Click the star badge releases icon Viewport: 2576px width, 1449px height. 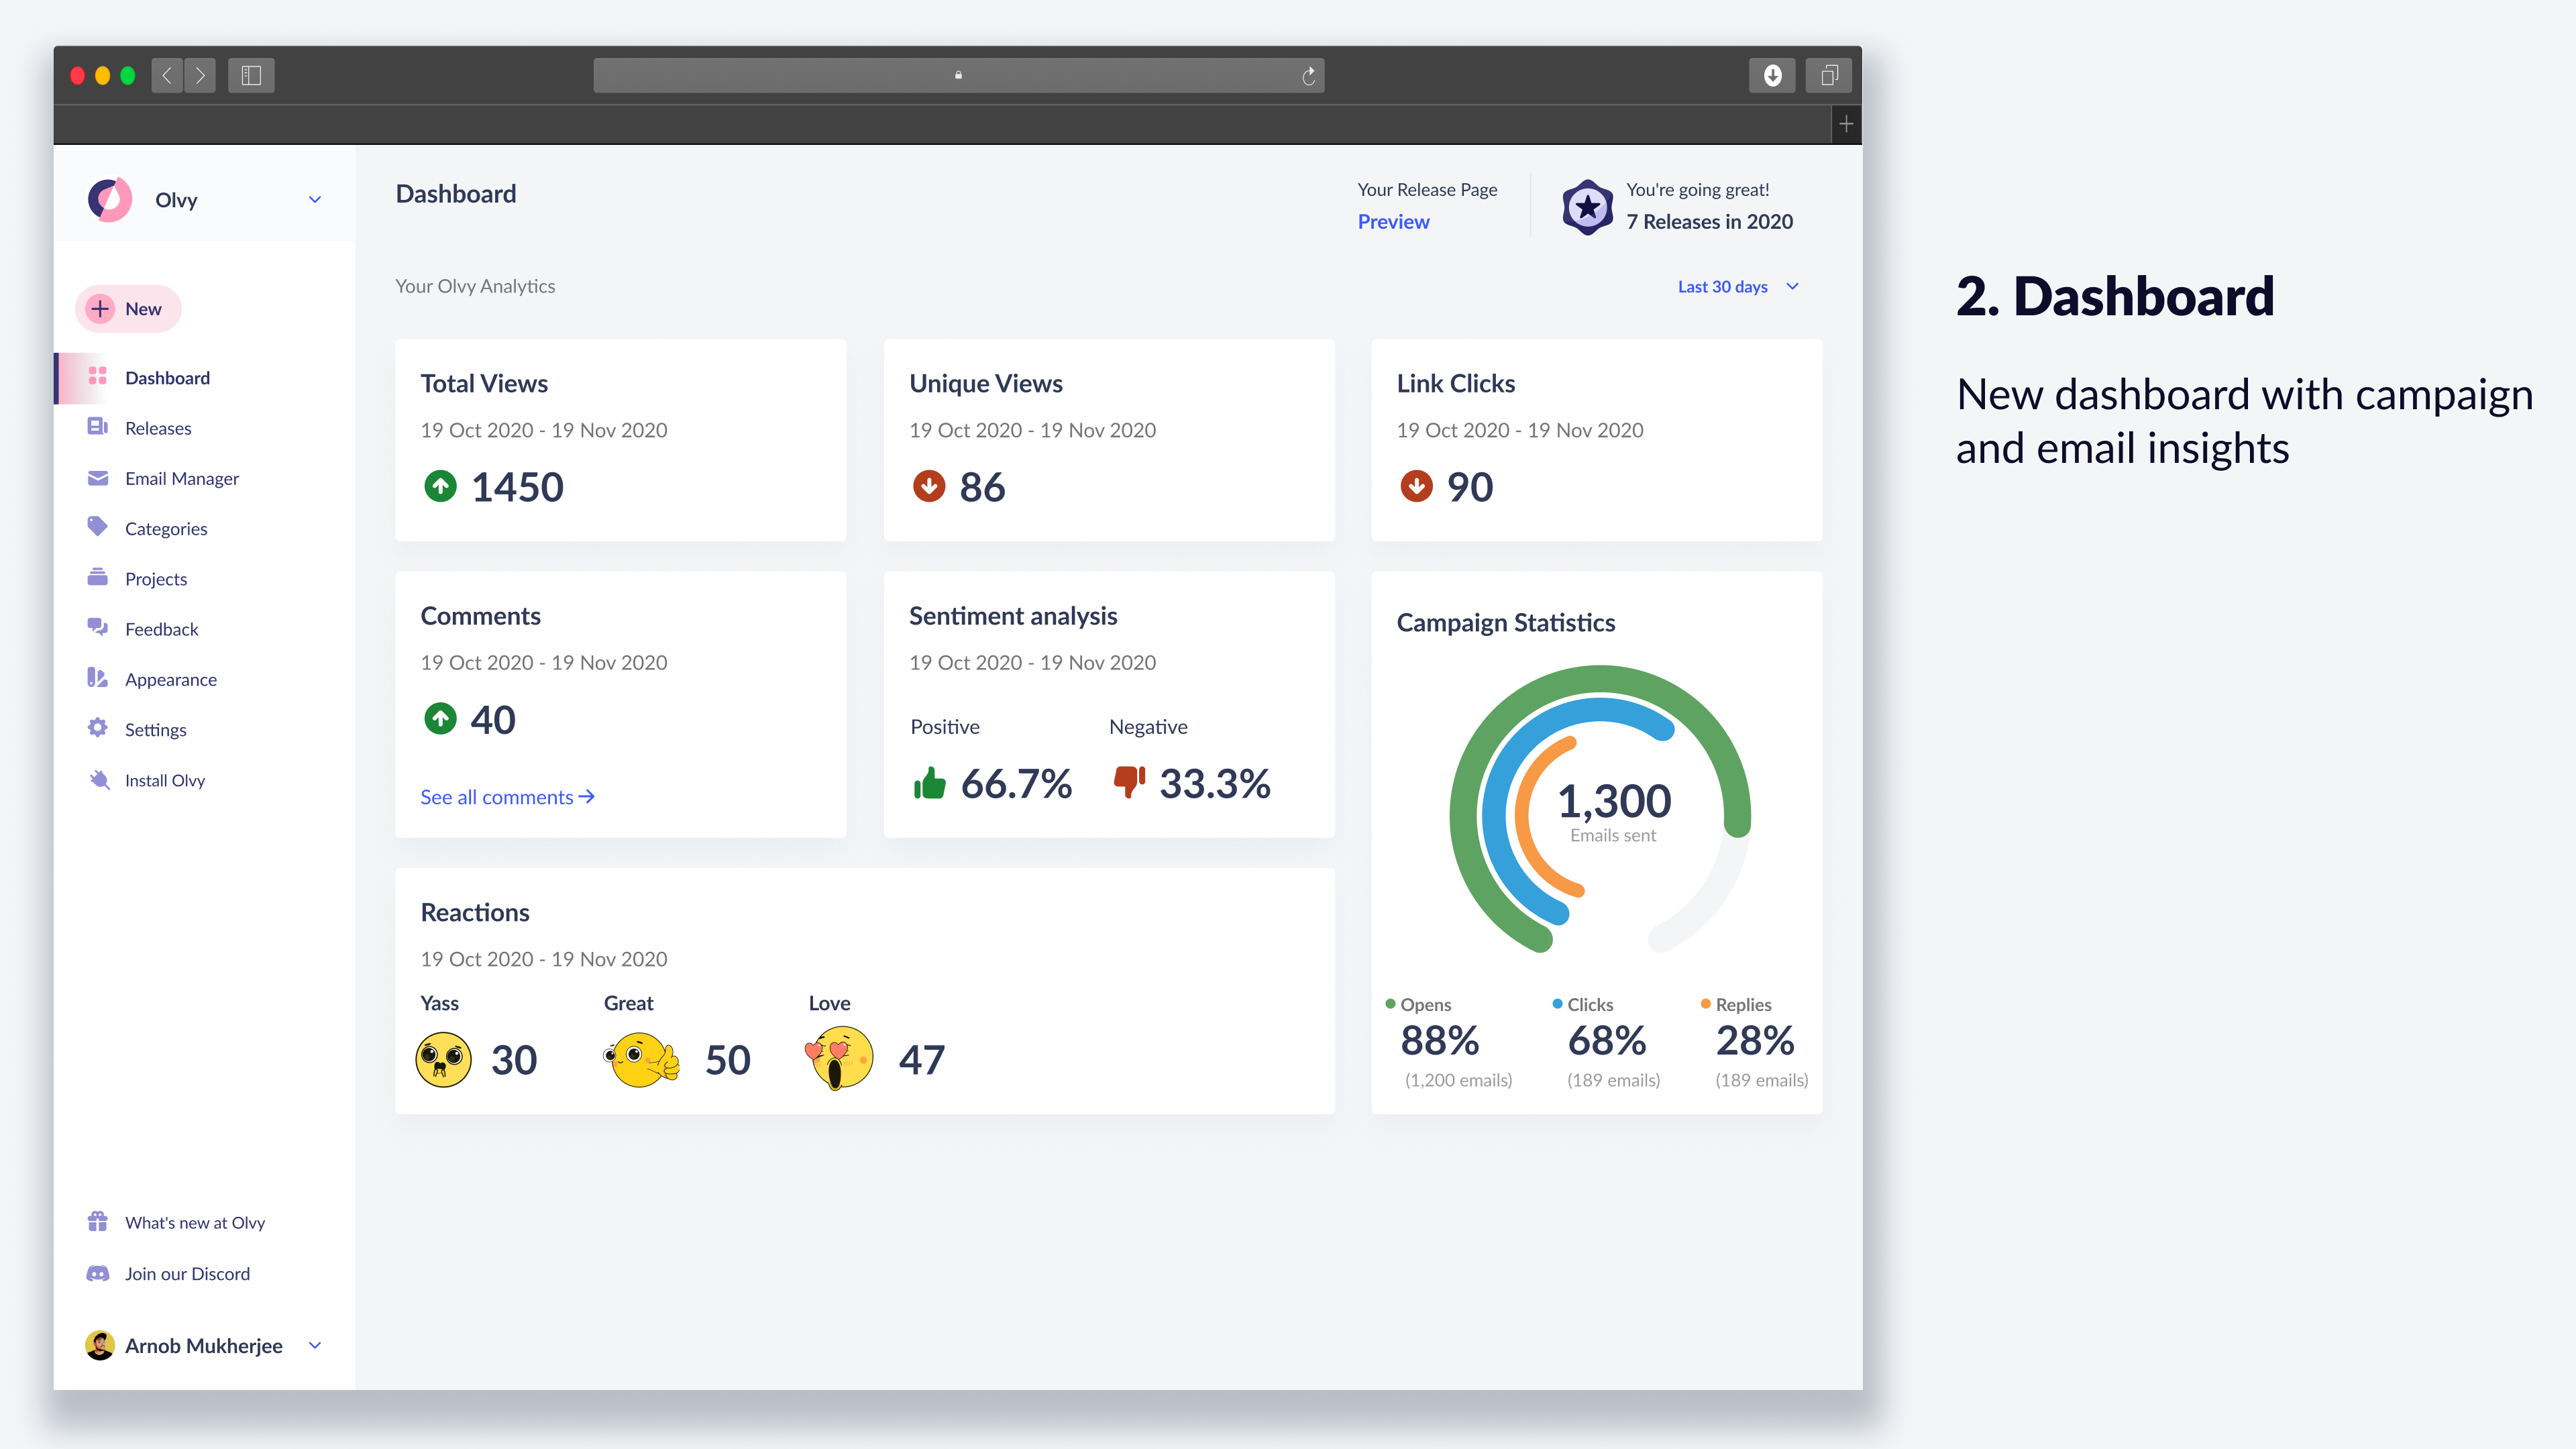point(1588,207)
